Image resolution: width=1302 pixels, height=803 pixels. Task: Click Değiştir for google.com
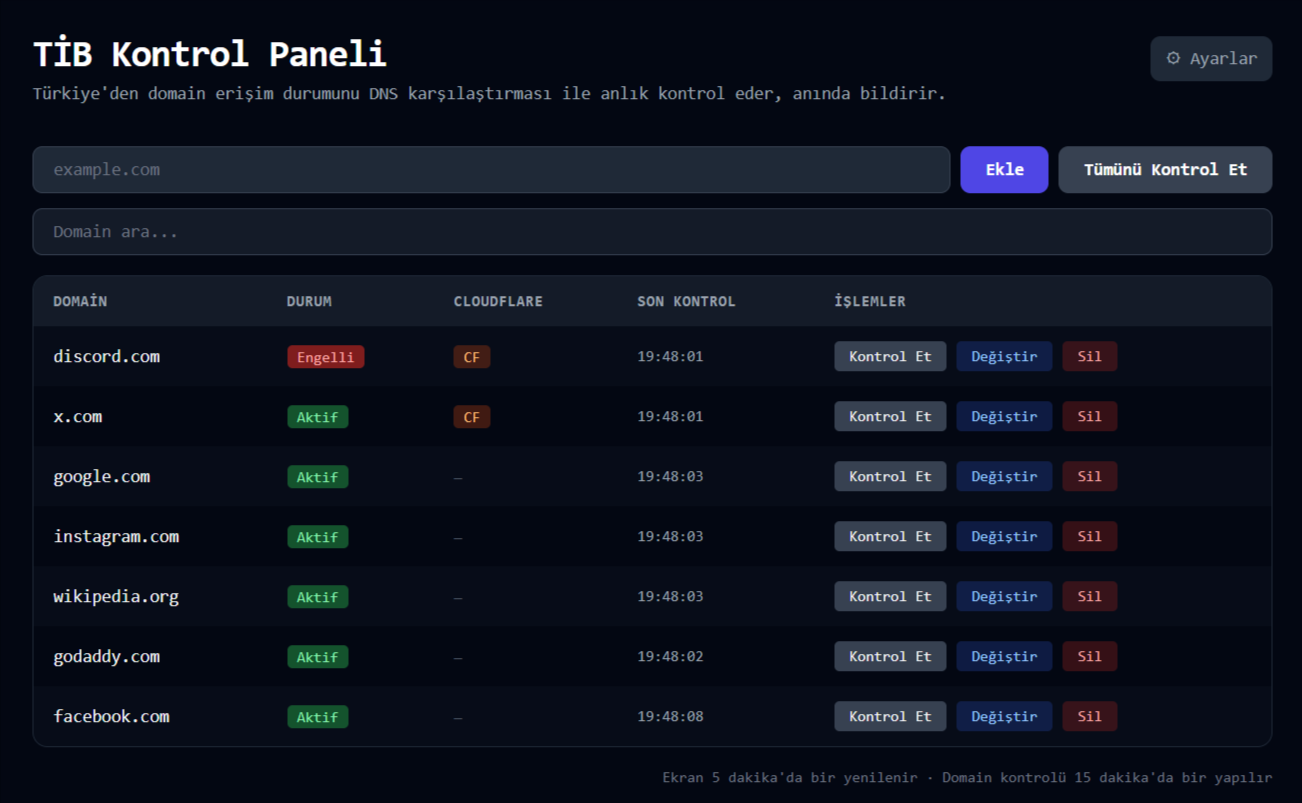[x=1004, y=477]
